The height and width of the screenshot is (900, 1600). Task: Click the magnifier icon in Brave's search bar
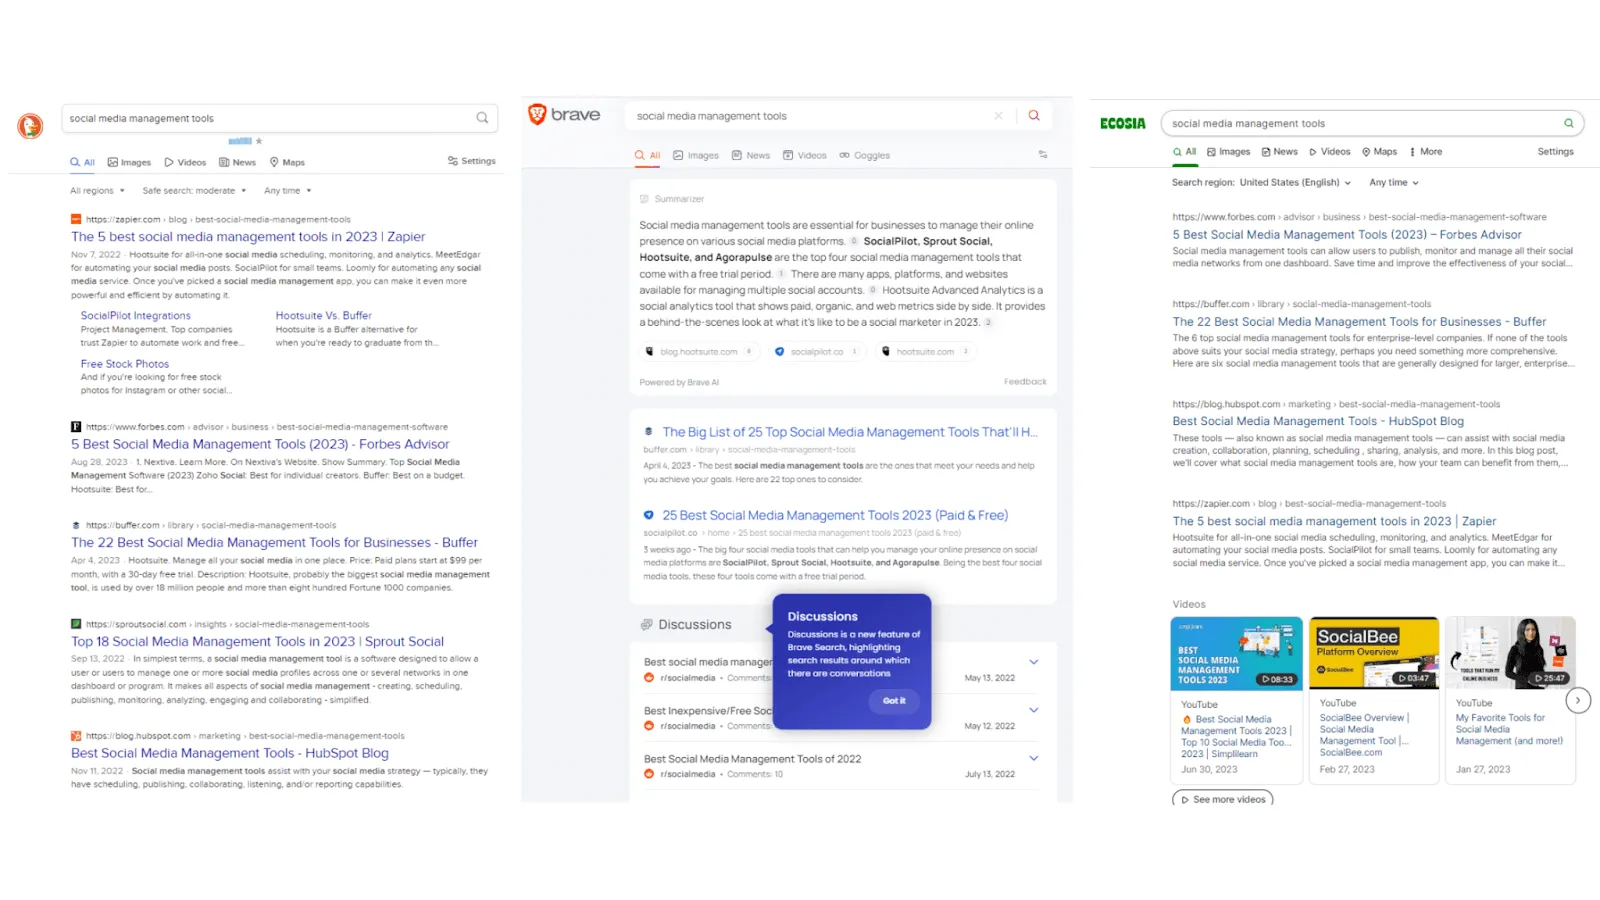tap(1034, 115)
